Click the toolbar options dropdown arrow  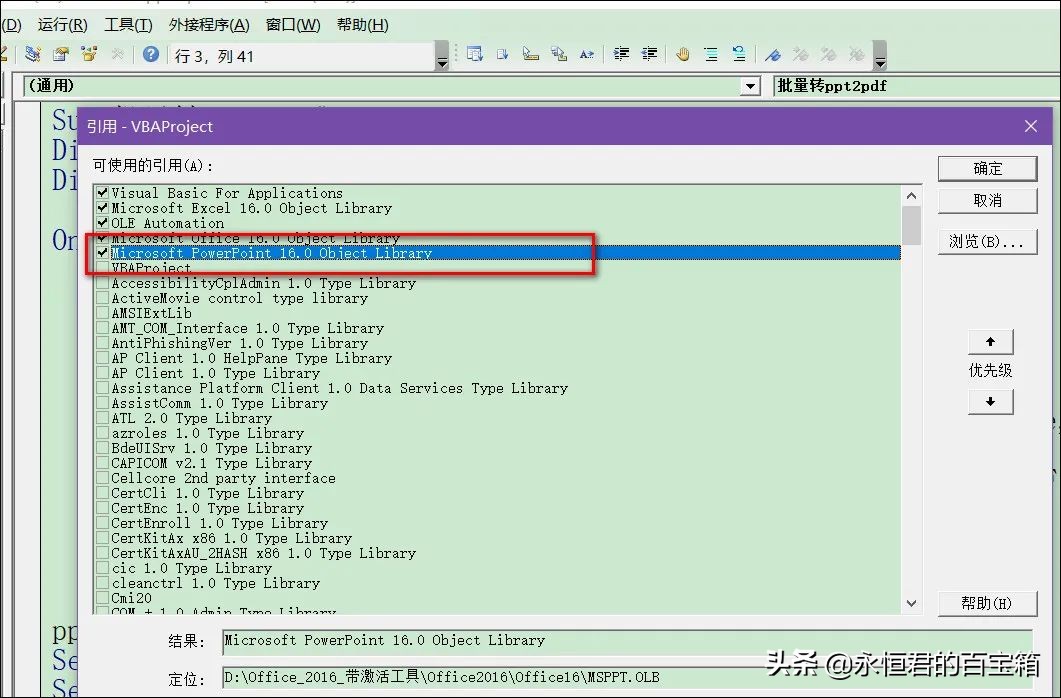882,60
